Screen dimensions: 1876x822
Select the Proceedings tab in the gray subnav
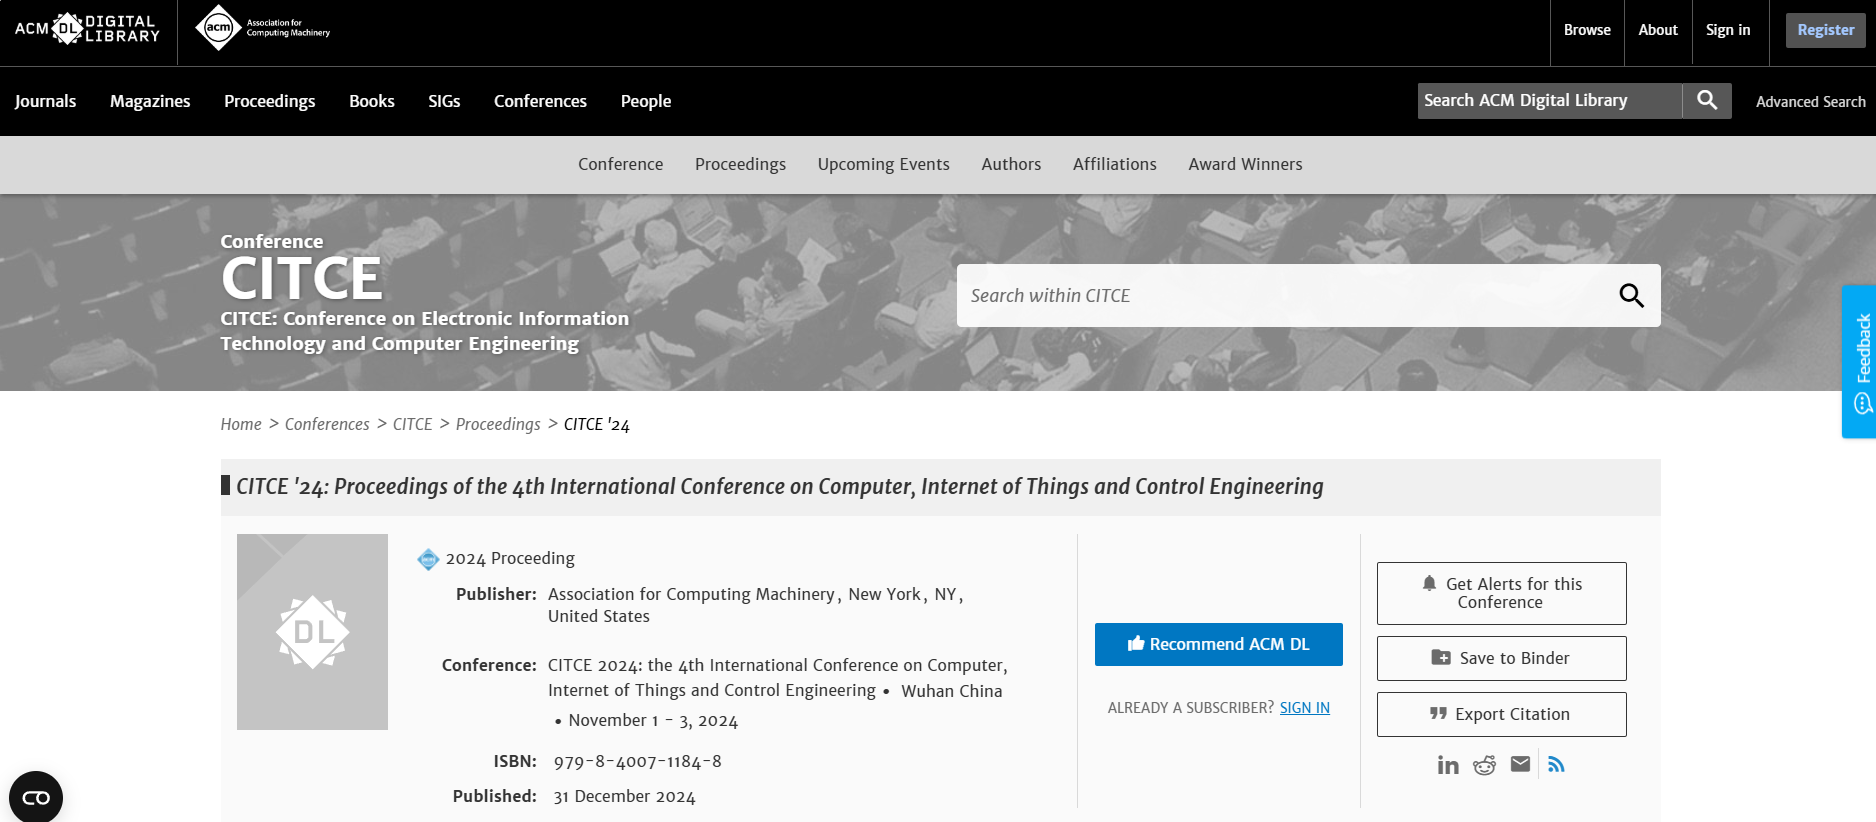click(x=740, y=164)
